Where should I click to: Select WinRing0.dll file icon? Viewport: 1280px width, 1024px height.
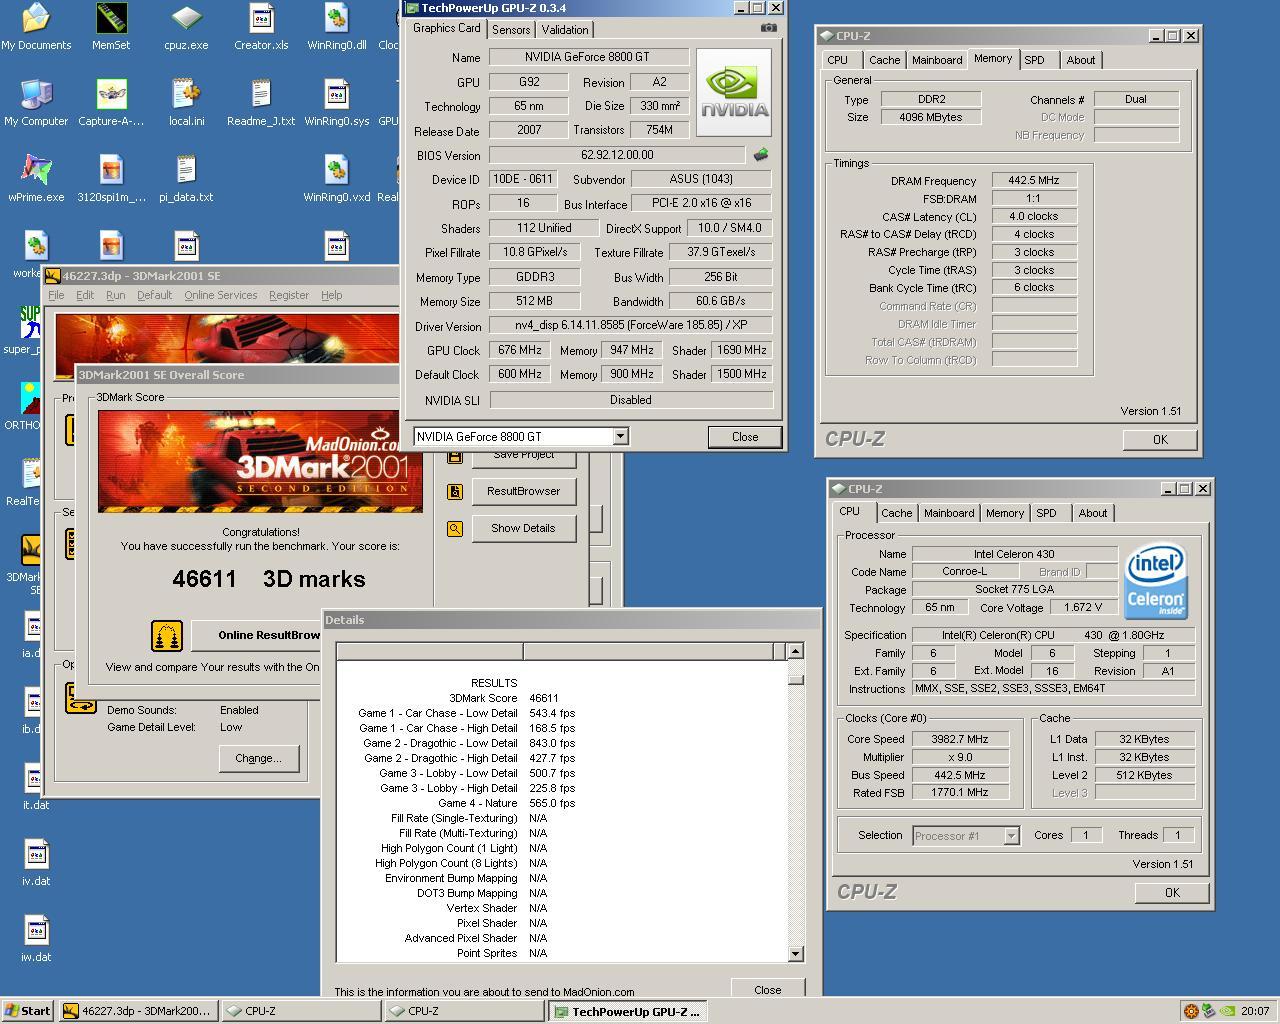336,27
